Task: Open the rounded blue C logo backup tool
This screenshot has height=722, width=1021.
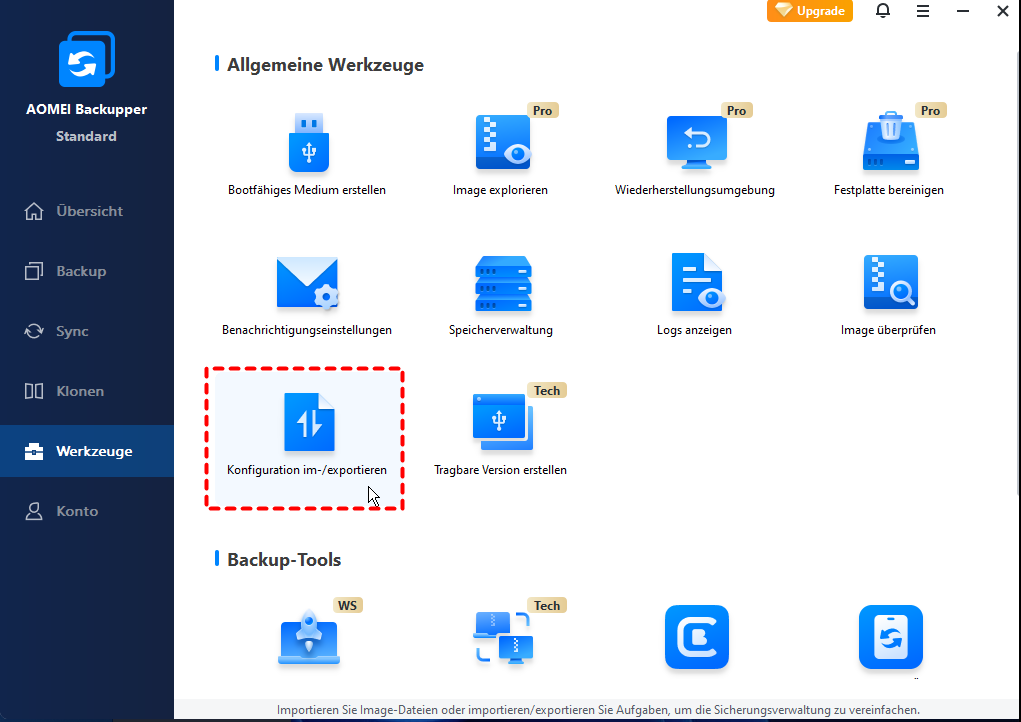Action: tap(697, 637)
